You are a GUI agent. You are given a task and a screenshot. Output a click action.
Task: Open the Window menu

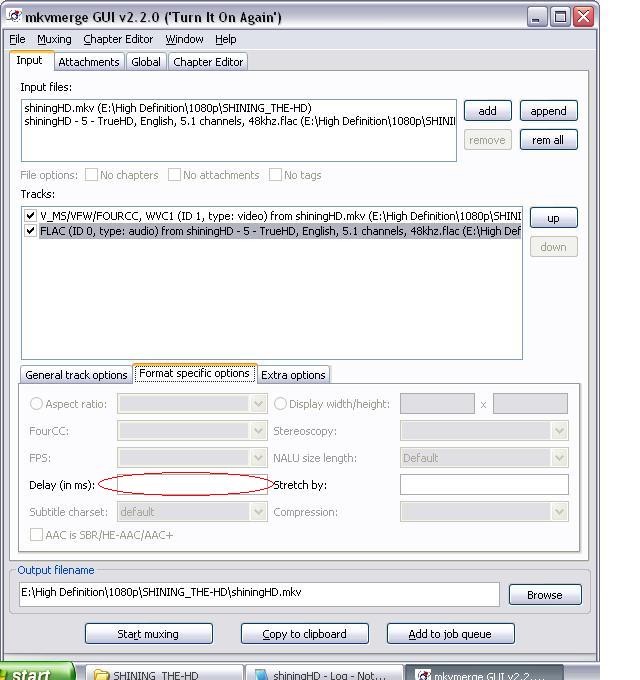pos(184,39)
